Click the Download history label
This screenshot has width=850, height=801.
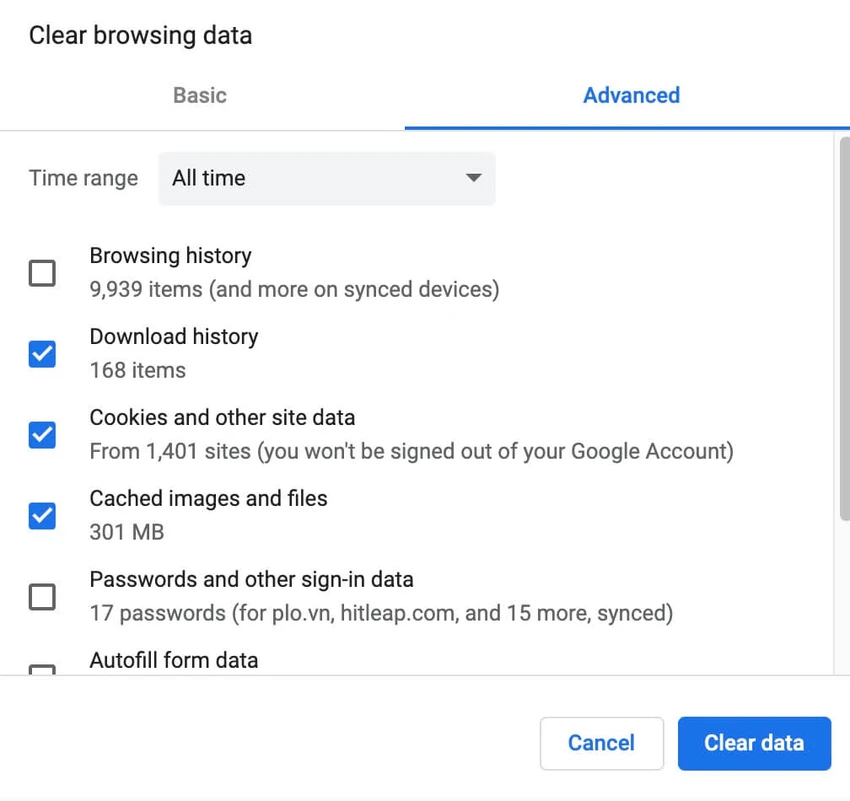click(x=174, y=337)
